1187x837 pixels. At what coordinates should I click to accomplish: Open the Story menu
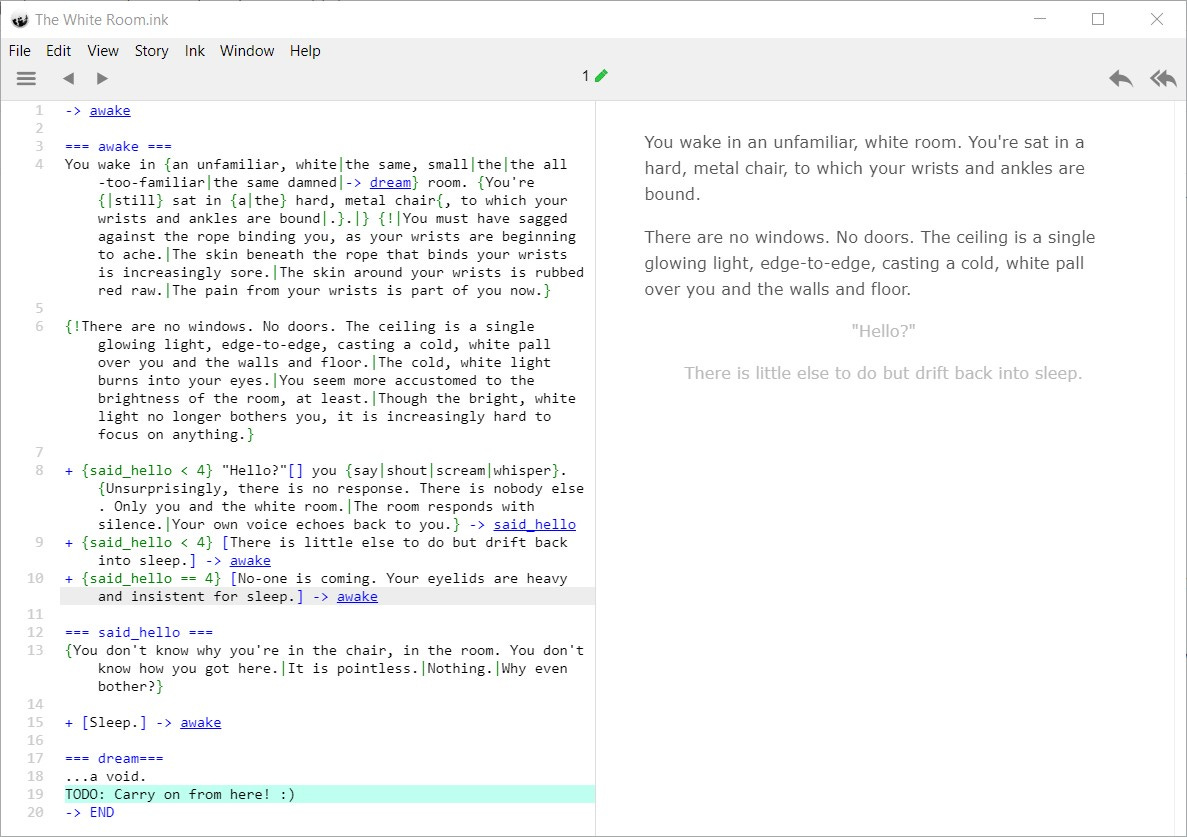151,50
